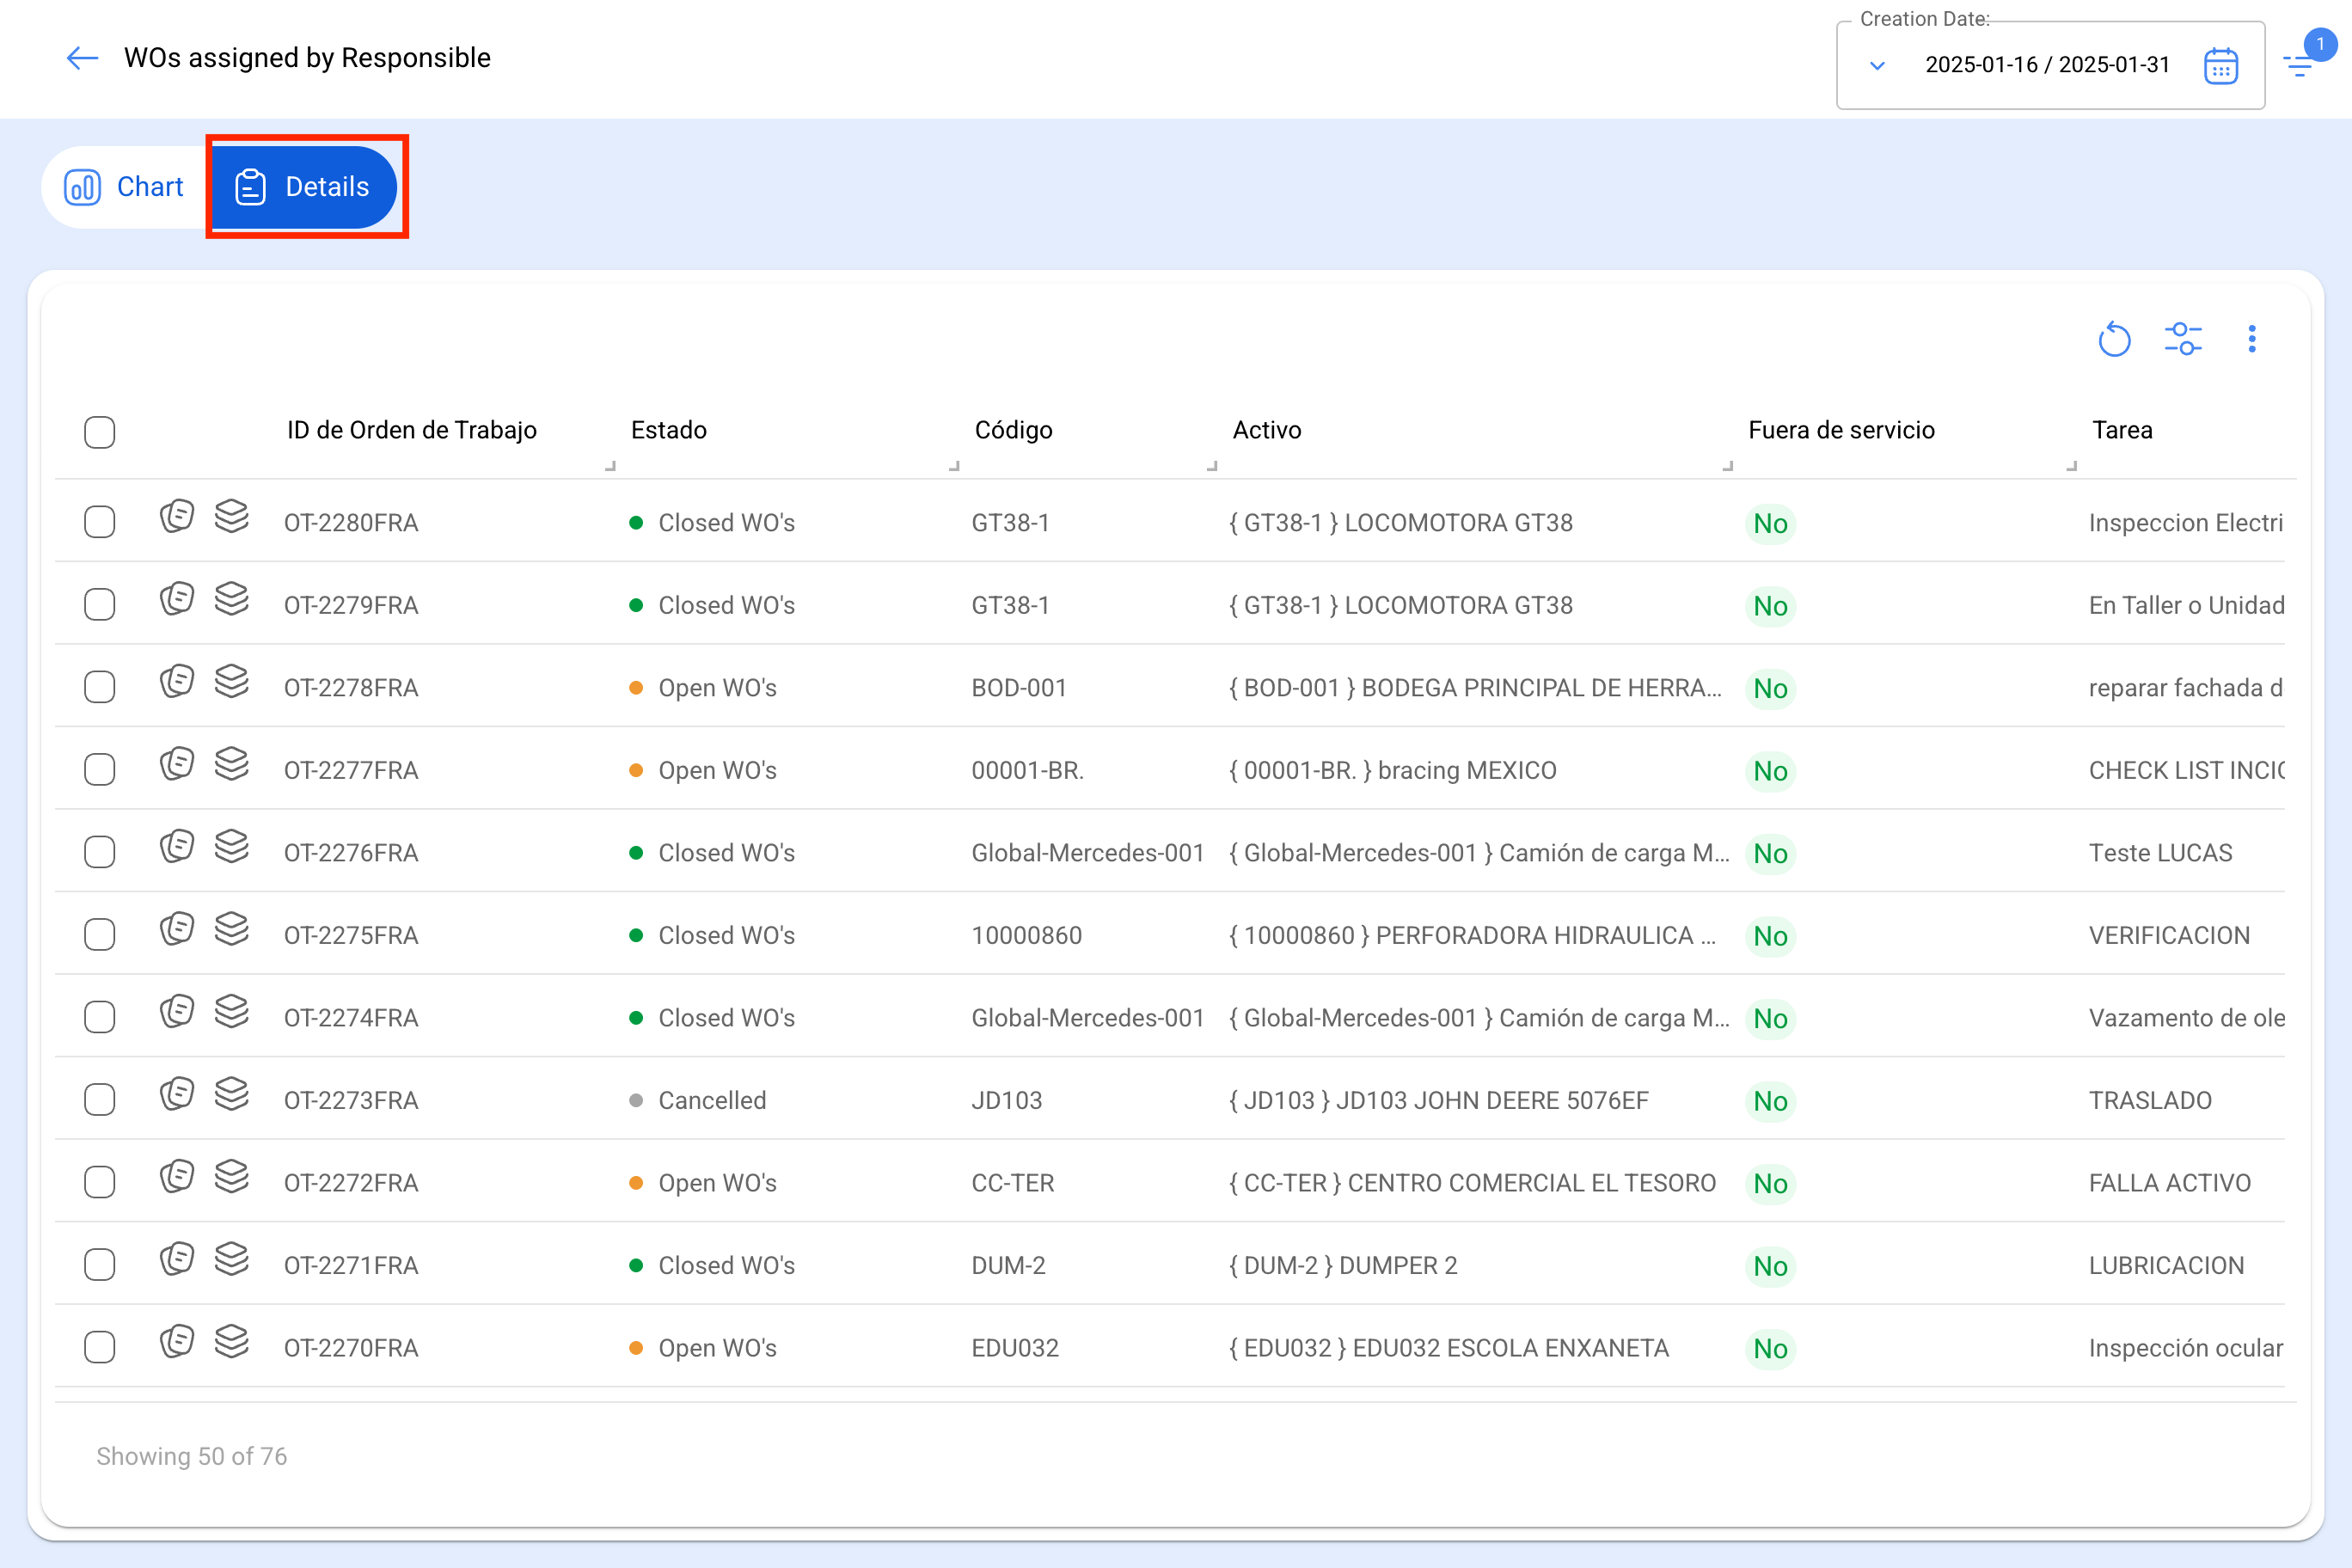Open notes icon for OT-2280FRA
The image size is (2352, 1568).
(177, 517)
